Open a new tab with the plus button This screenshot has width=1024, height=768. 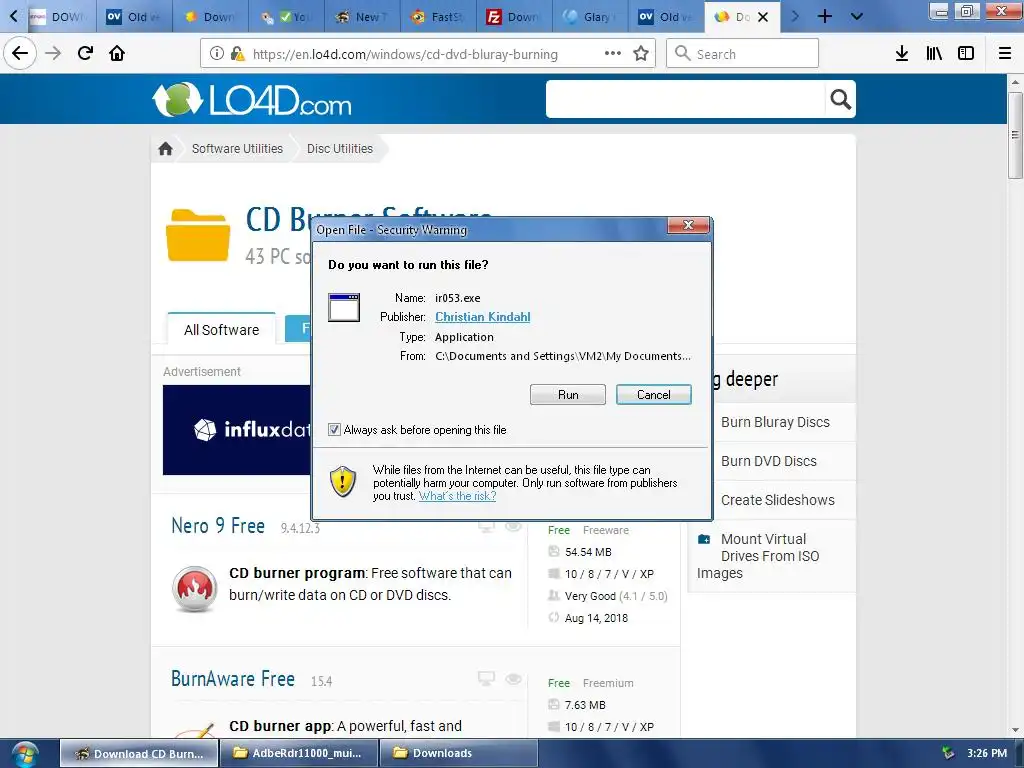[825, 16]
